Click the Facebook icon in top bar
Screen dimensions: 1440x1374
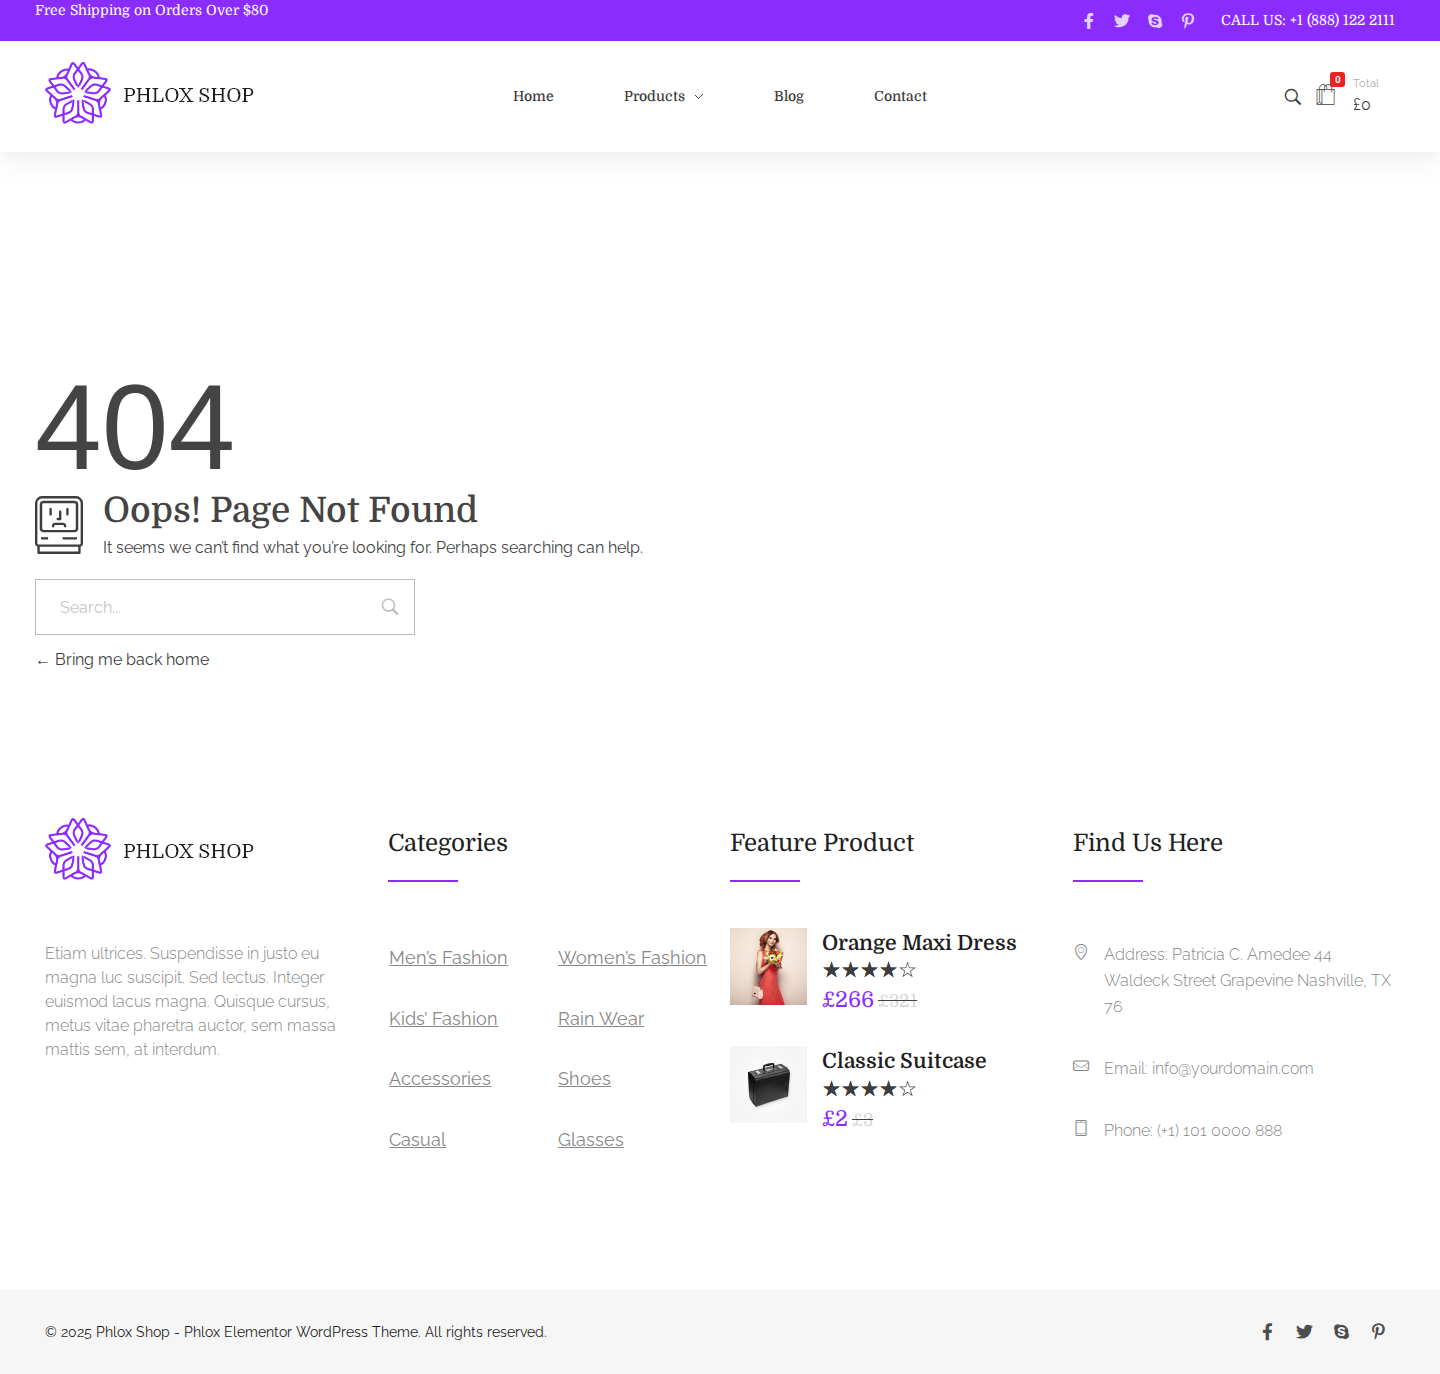click(1089, 21)
